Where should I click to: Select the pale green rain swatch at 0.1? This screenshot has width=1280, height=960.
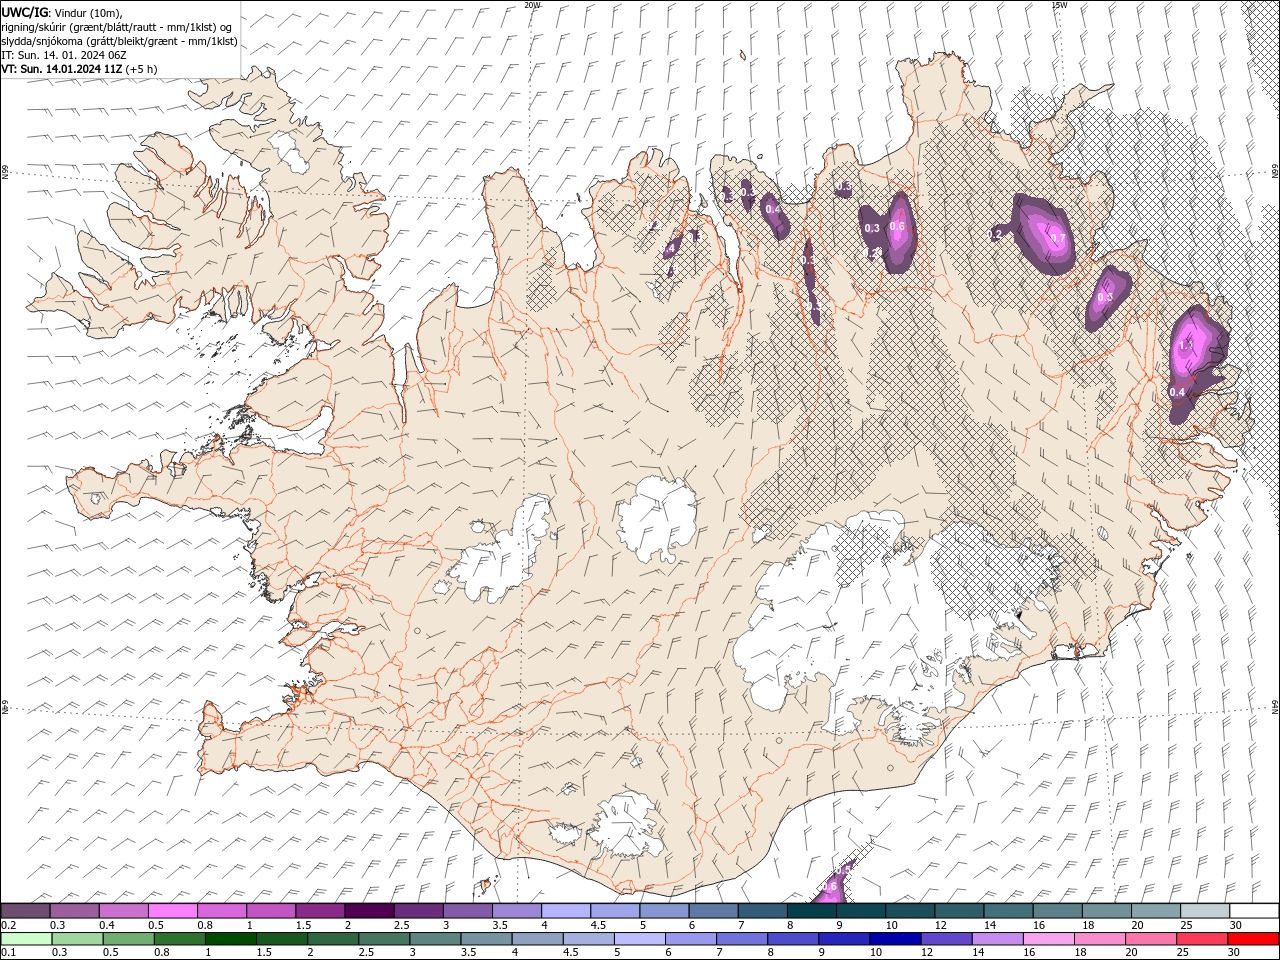coord(27,939)
